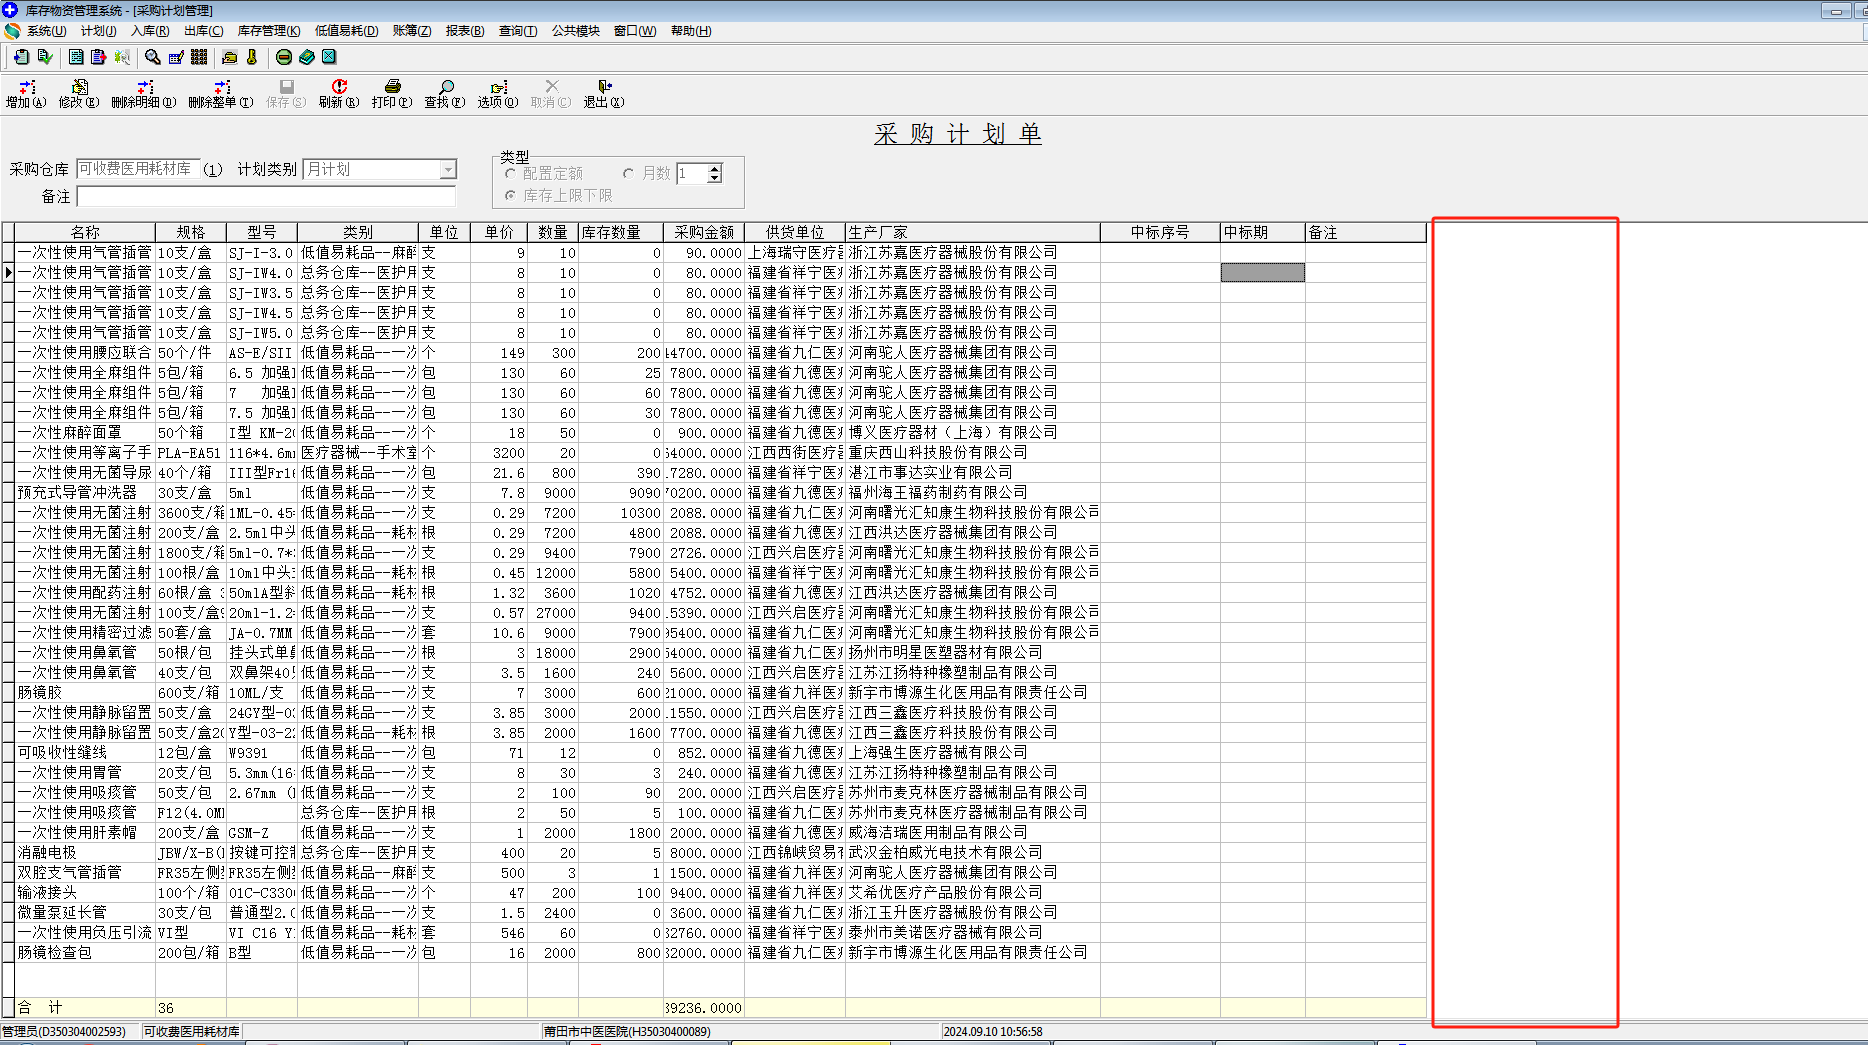
Task: Open the 系统(U) menu
Action: pos(46,31)
